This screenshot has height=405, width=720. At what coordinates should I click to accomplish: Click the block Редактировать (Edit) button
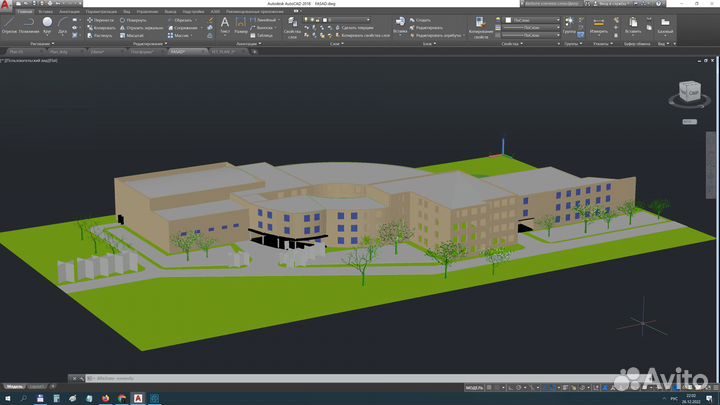pos(426,28)
